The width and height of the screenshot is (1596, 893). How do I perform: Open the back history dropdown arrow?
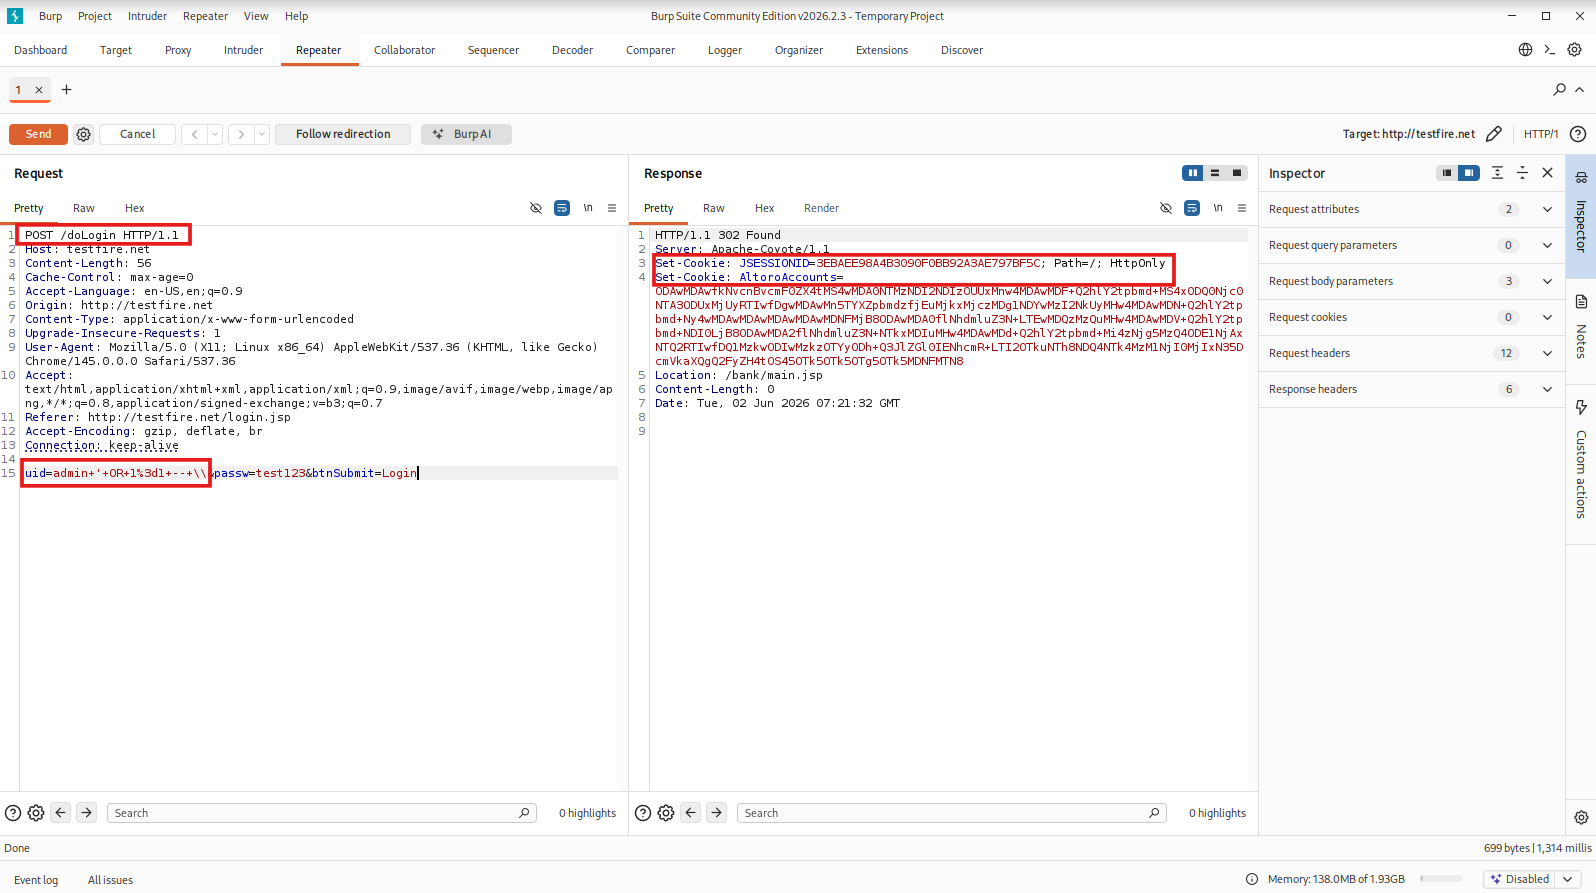215,134
